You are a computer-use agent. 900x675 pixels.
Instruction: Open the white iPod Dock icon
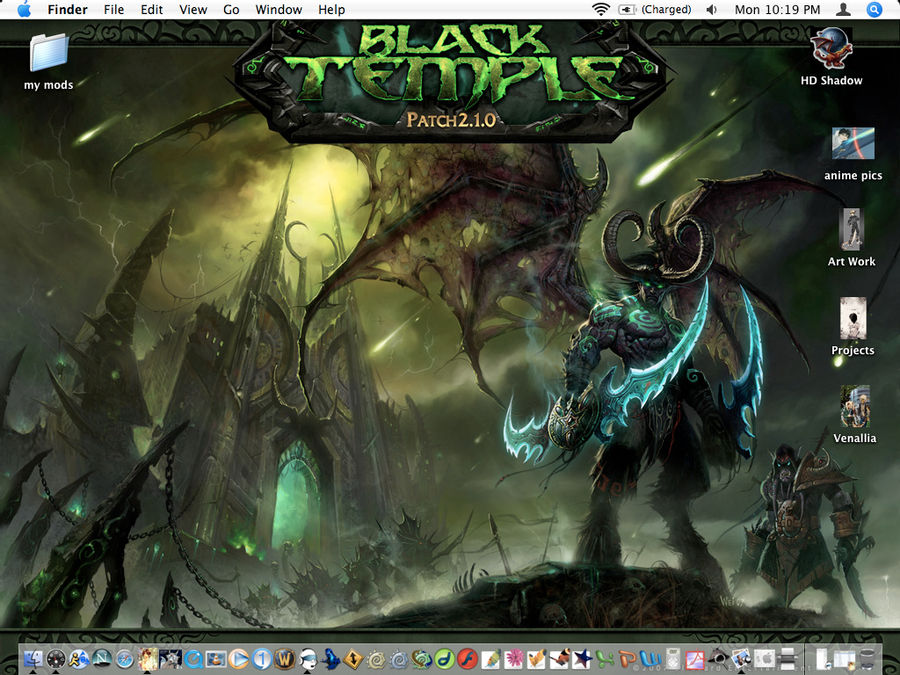coord(673,660)
